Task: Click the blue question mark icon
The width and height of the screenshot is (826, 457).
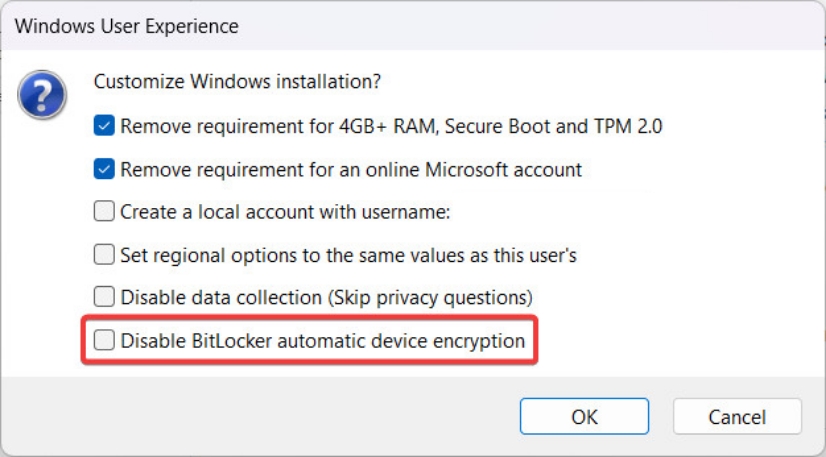Action: pyautogui.click(x=42, y=95)
